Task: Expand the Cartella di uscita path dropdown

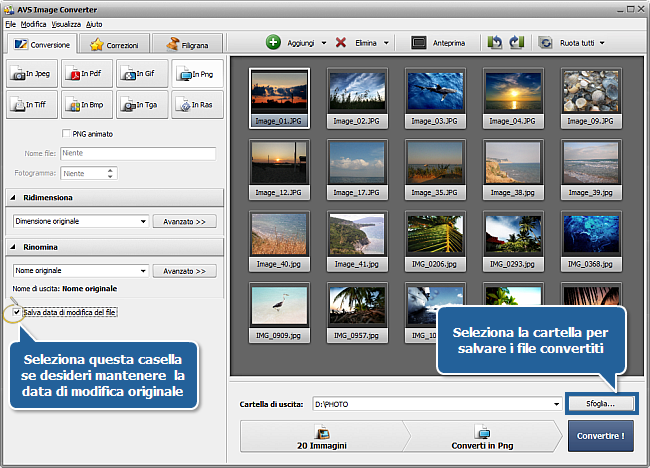Action: [556, 405]
